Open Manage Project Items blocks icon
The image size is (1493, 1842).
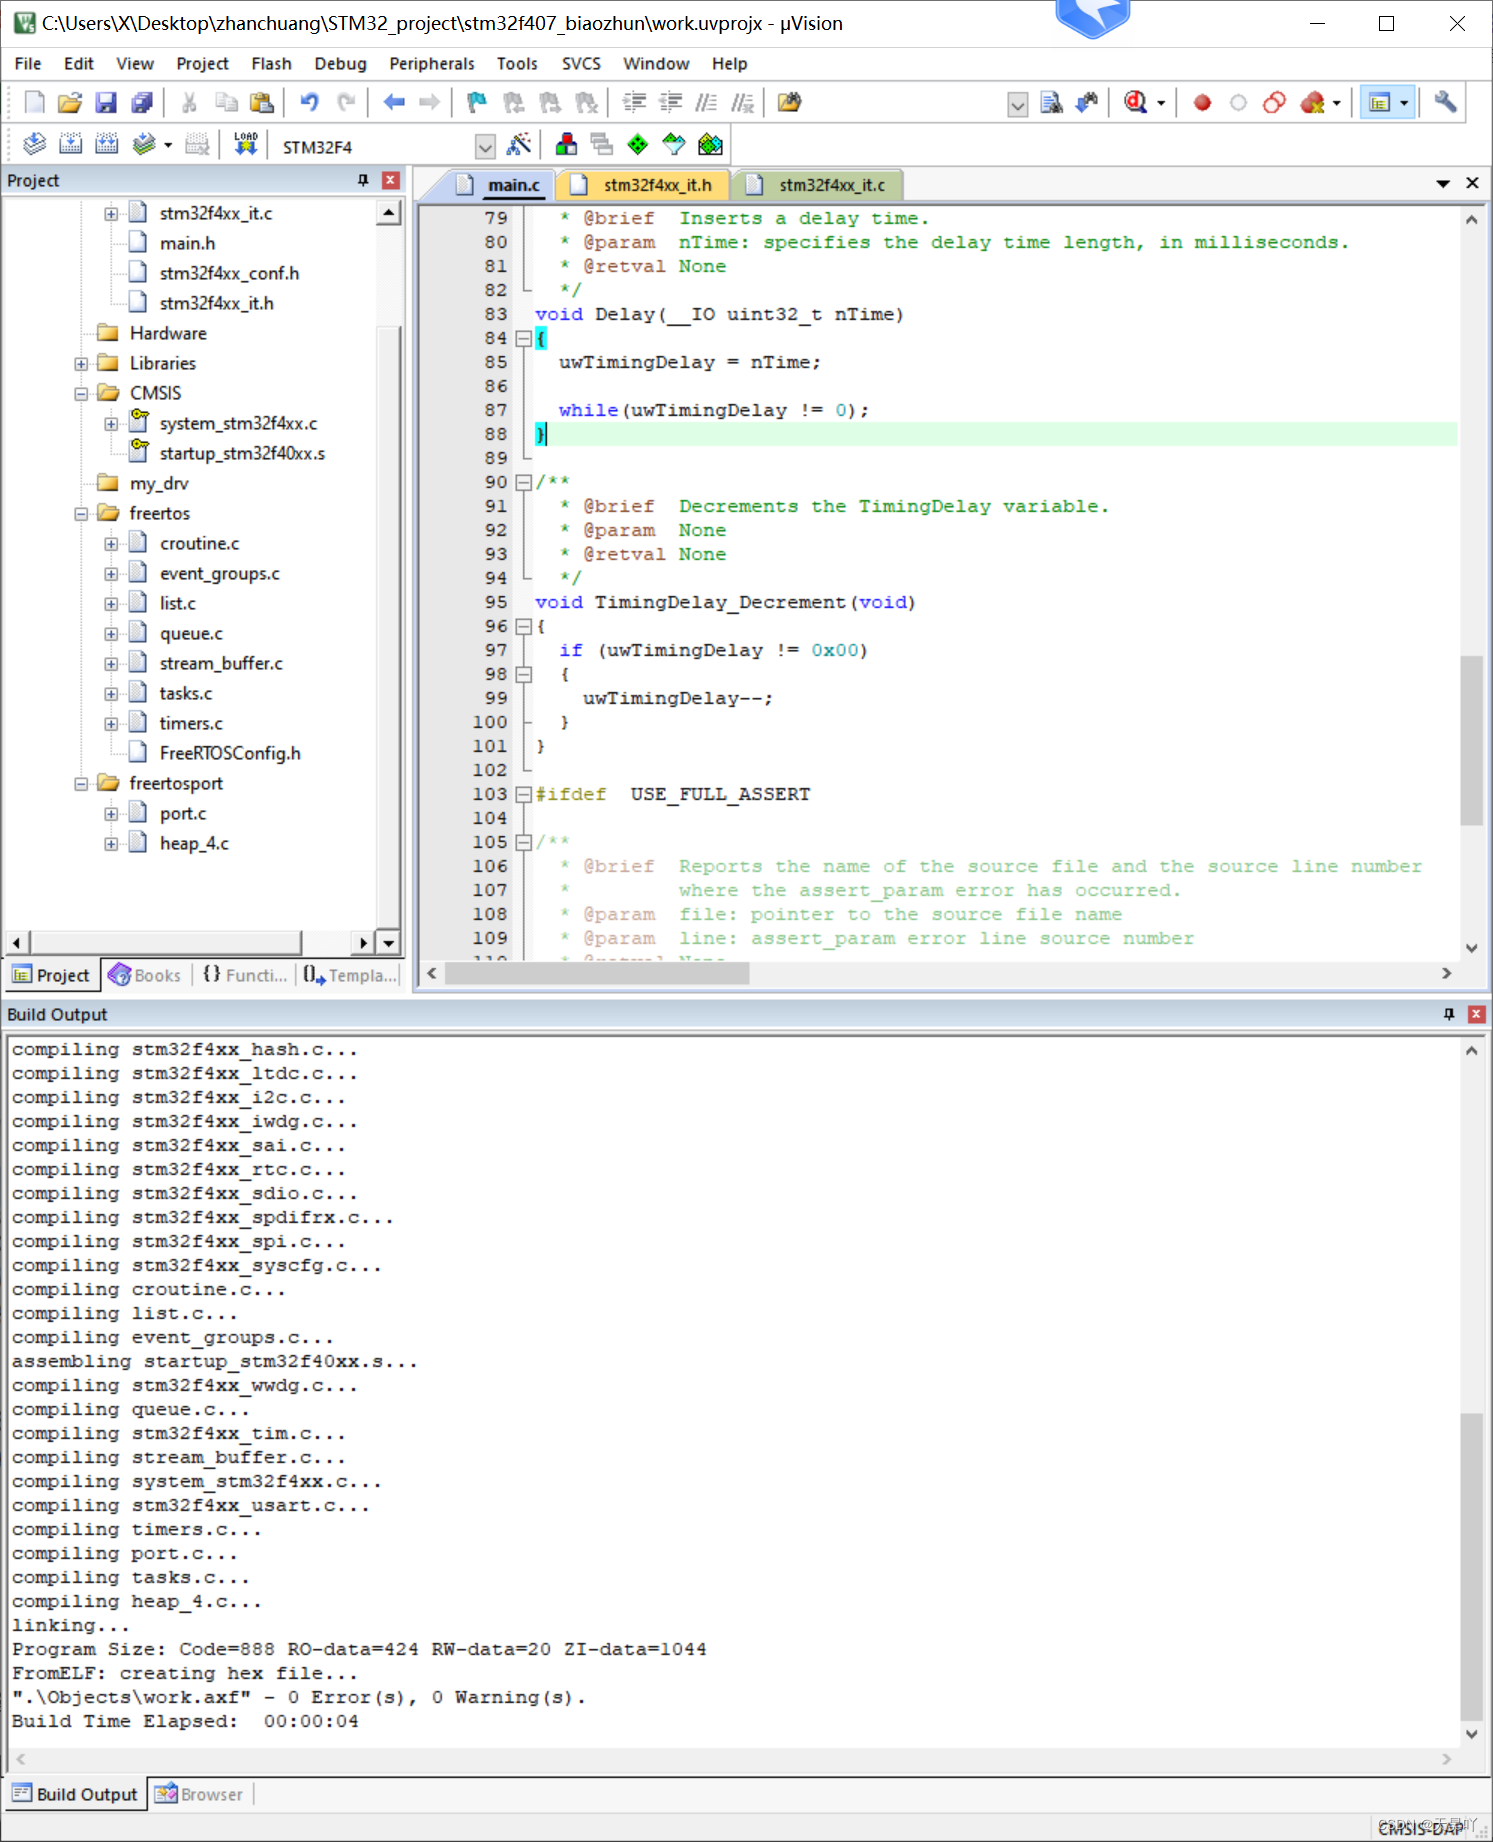click(x=566, y=145)
